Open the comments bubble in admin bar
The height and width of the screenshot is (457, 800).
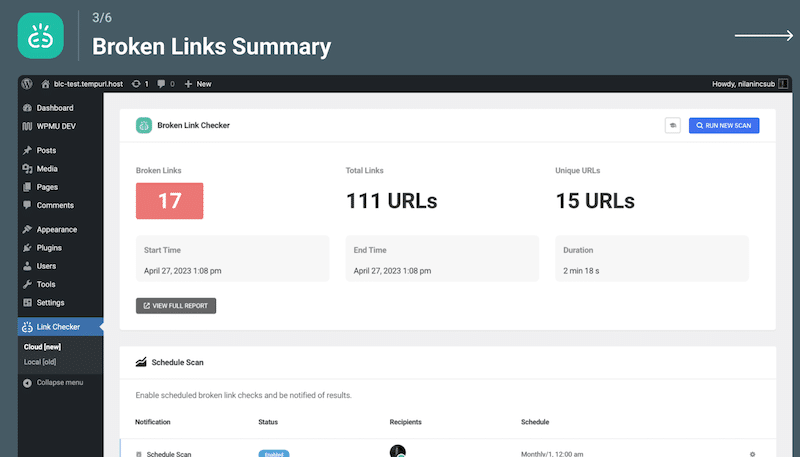(166, 84)
